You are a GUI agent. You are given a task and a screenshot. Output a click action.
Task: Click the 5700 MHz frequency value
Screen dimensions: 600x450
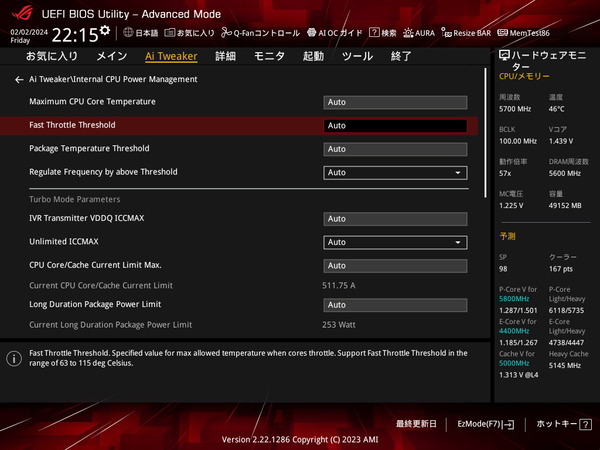515,109
